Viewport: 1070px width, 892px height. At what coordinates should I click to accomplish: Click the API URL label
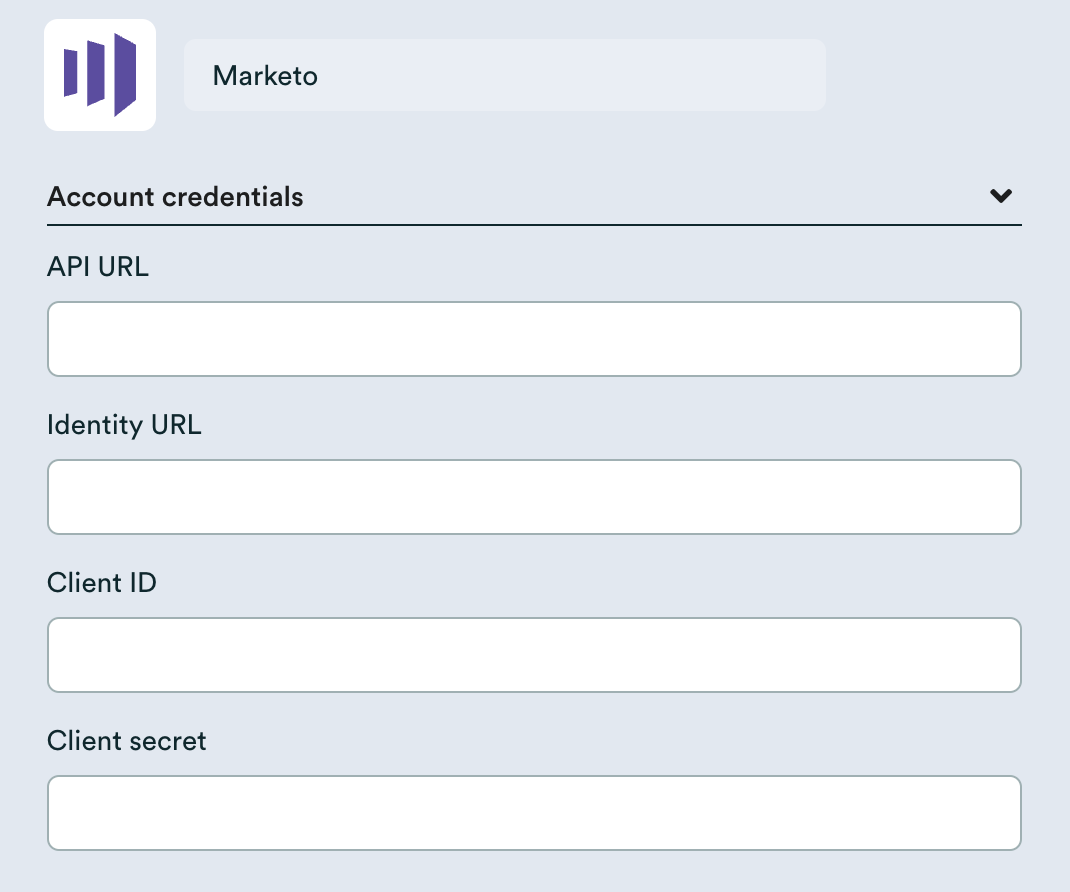point(98,267)
